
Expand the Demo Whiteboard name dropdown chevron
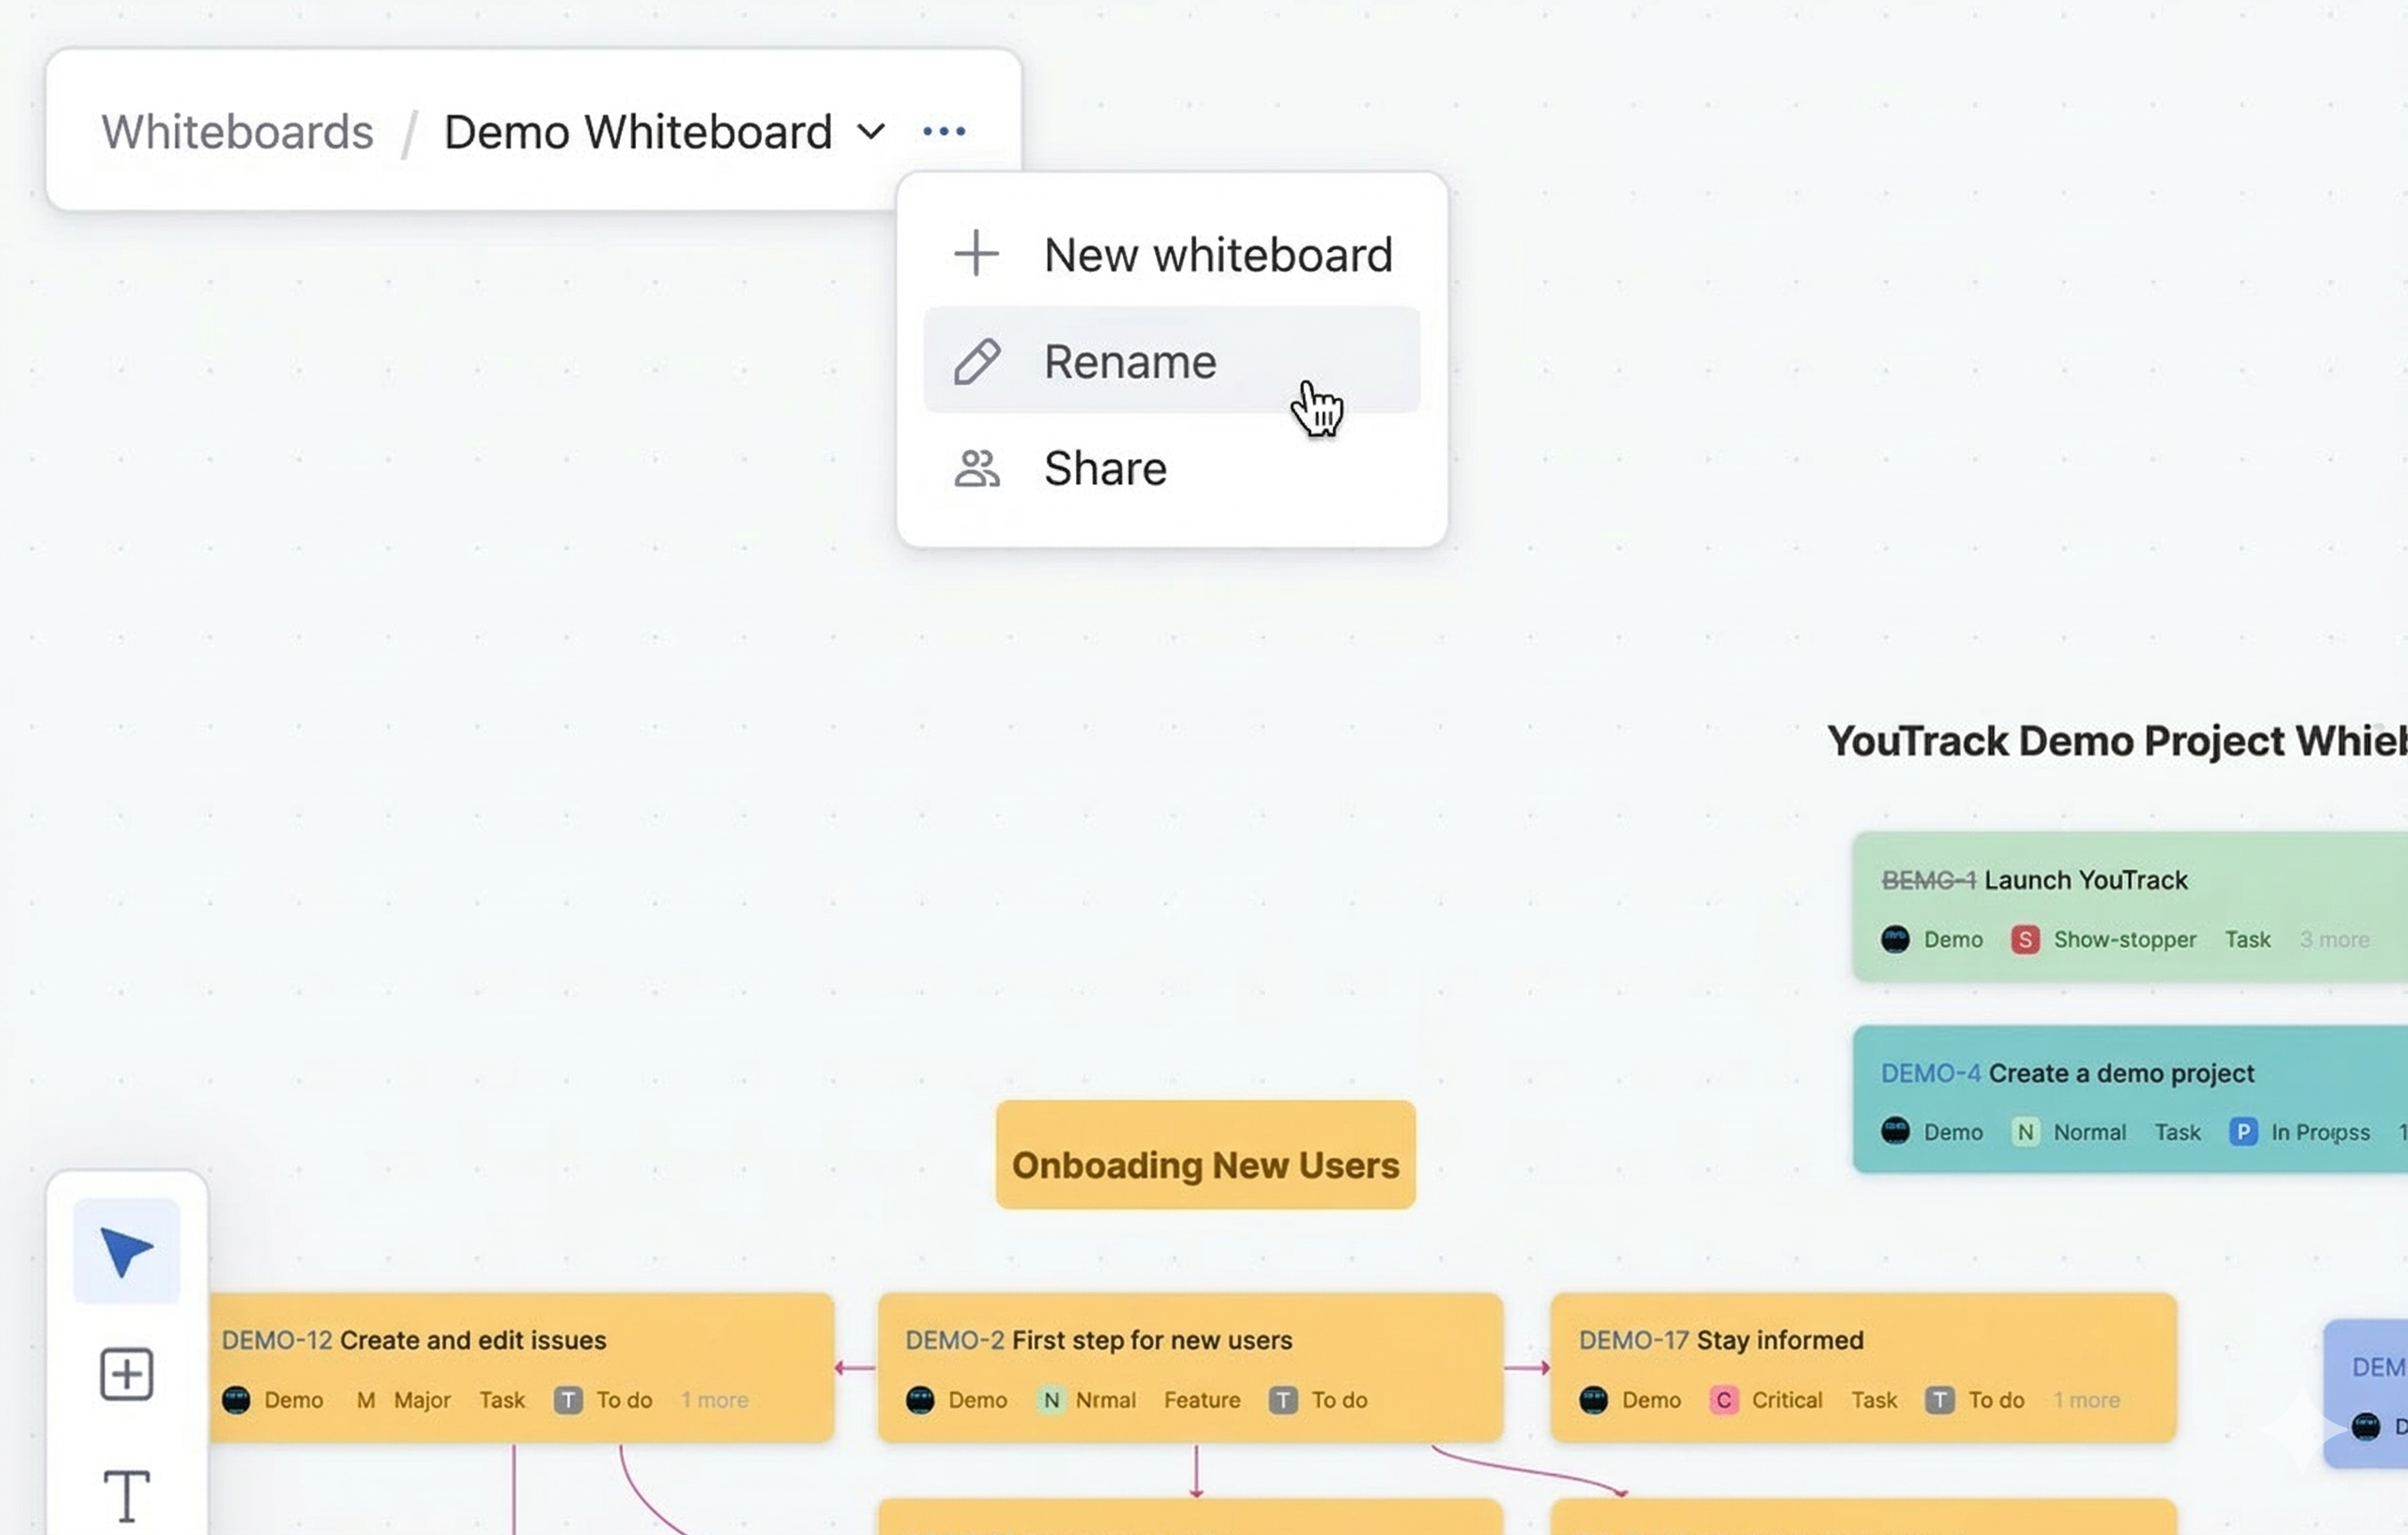(x=871, y=131)
